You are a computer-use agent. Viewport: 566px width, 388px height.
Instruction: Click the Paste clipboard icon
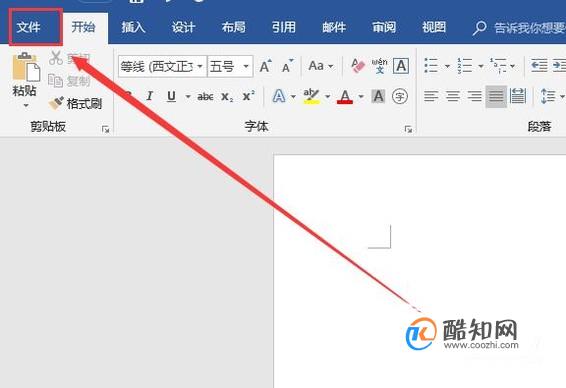[x=25, y=67]
